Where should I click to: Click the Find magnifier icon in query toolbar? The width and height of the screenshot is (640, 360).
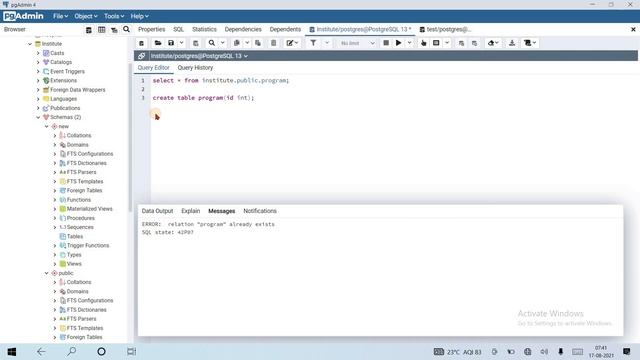point(211,43)
